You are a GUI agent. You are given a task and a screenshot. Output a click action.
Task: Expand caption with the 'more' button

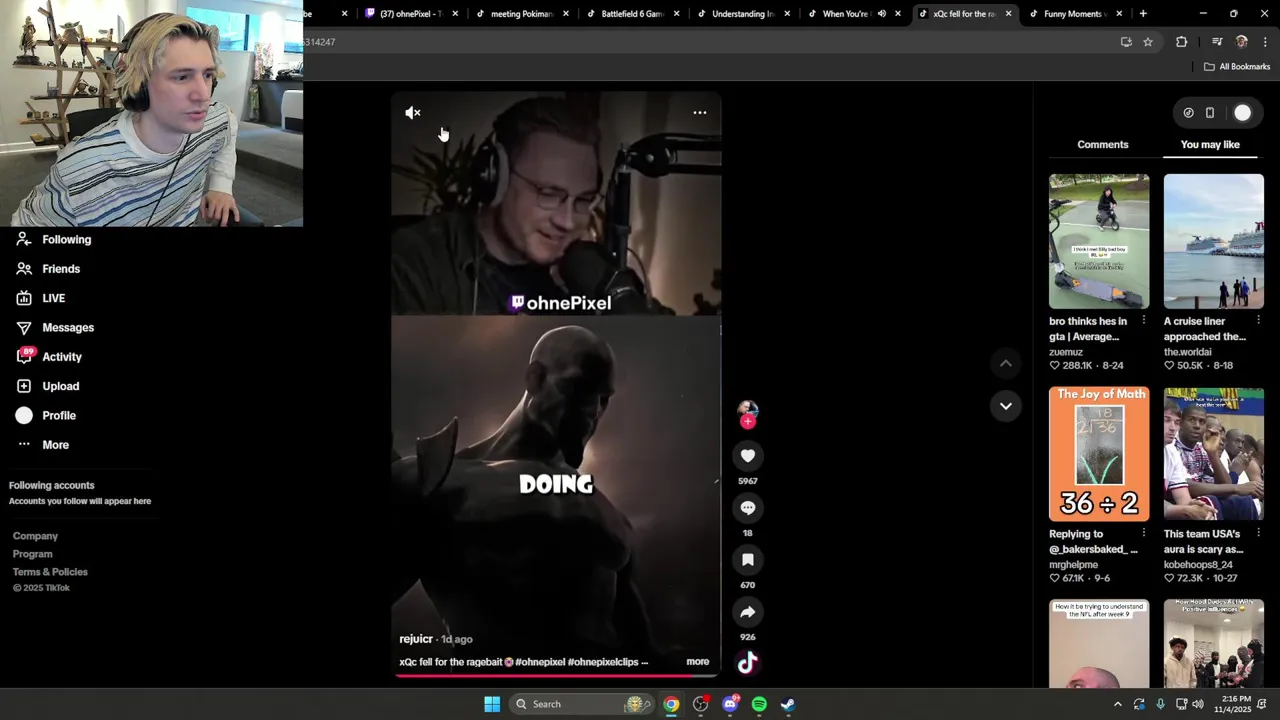pyautogui.click(x=698, y=662)
